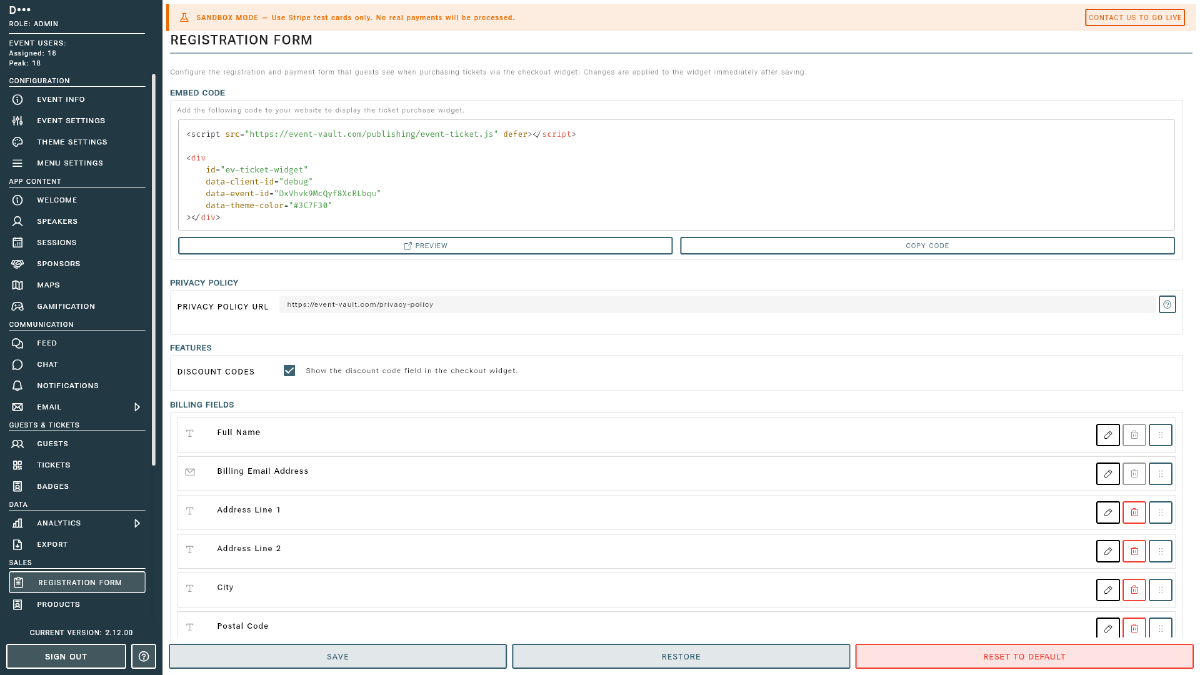Click the Maps icon in sidebar
The width and height of the screenshot is (1200, 675).
pos(17,285)
